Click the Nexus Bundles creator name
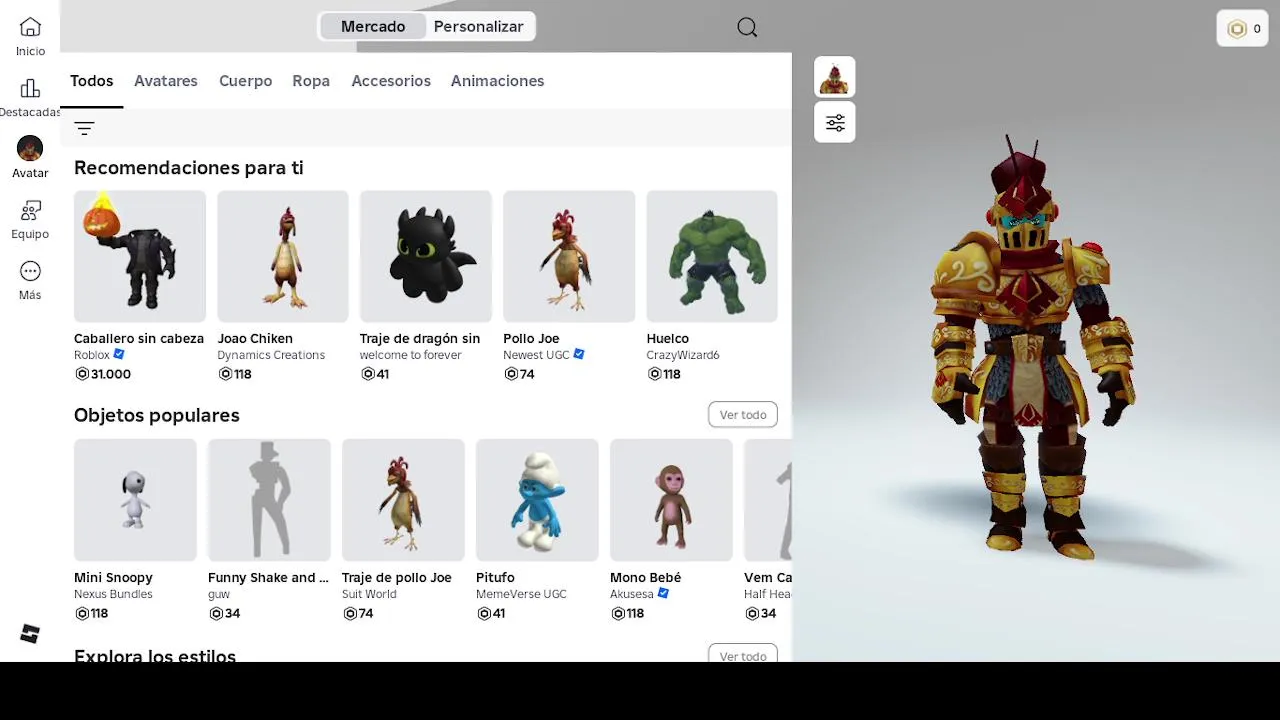This screenshot has height=720, width=1280. click(113, 594)
